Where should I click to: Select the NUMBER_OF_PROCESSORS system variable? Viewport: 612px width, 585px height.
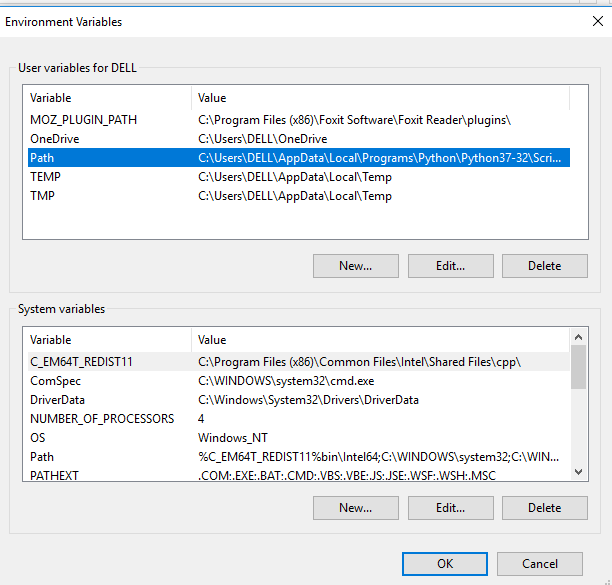[102, 419]
